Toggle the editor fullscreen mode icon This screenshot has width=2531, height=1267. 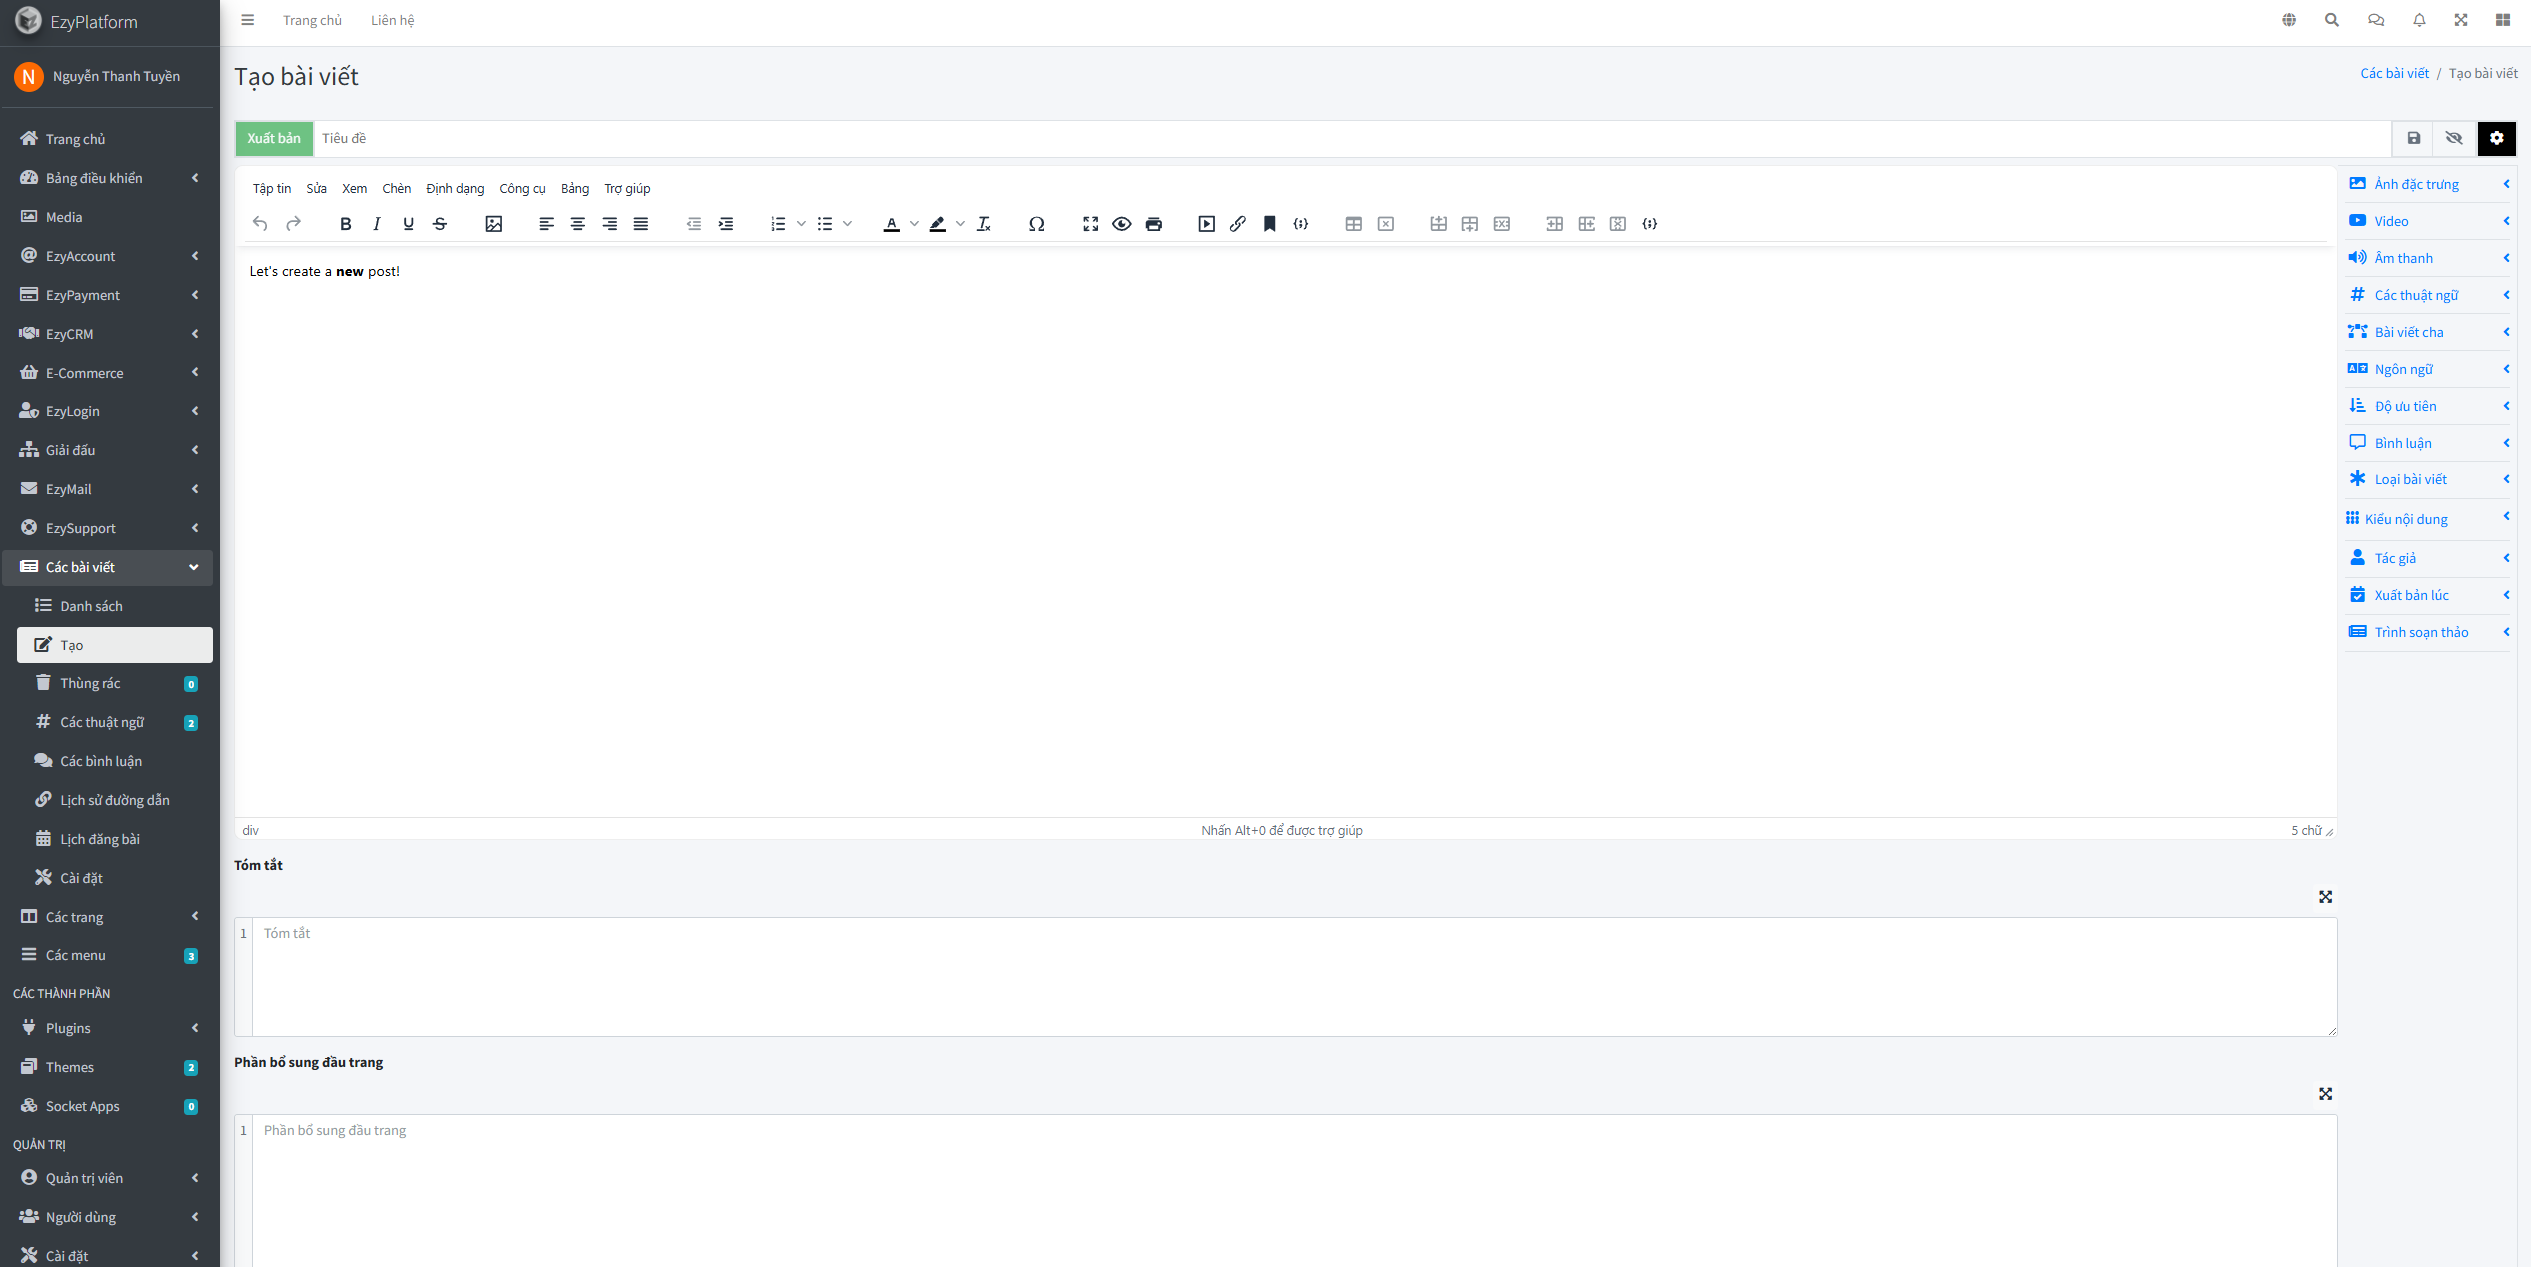click(1090, 224)
